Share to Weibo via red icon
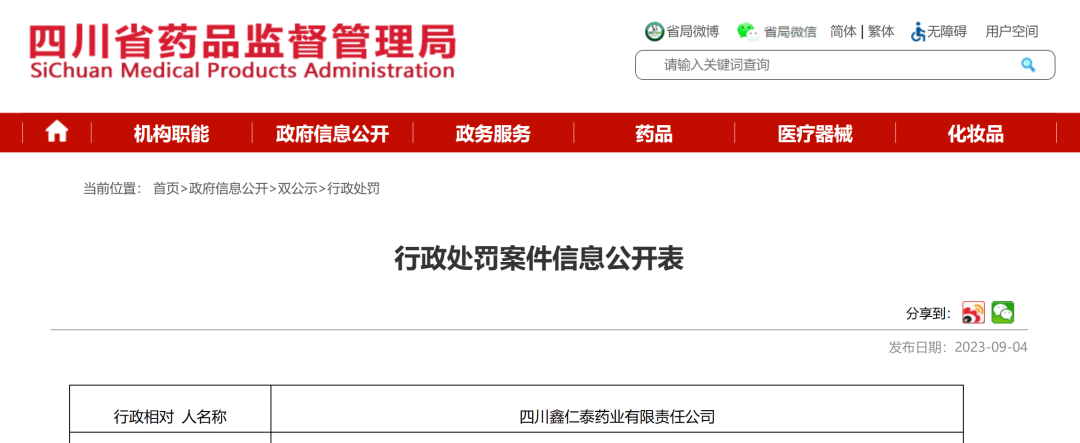This screenshot has height=443, width=1080. point(973,313)
